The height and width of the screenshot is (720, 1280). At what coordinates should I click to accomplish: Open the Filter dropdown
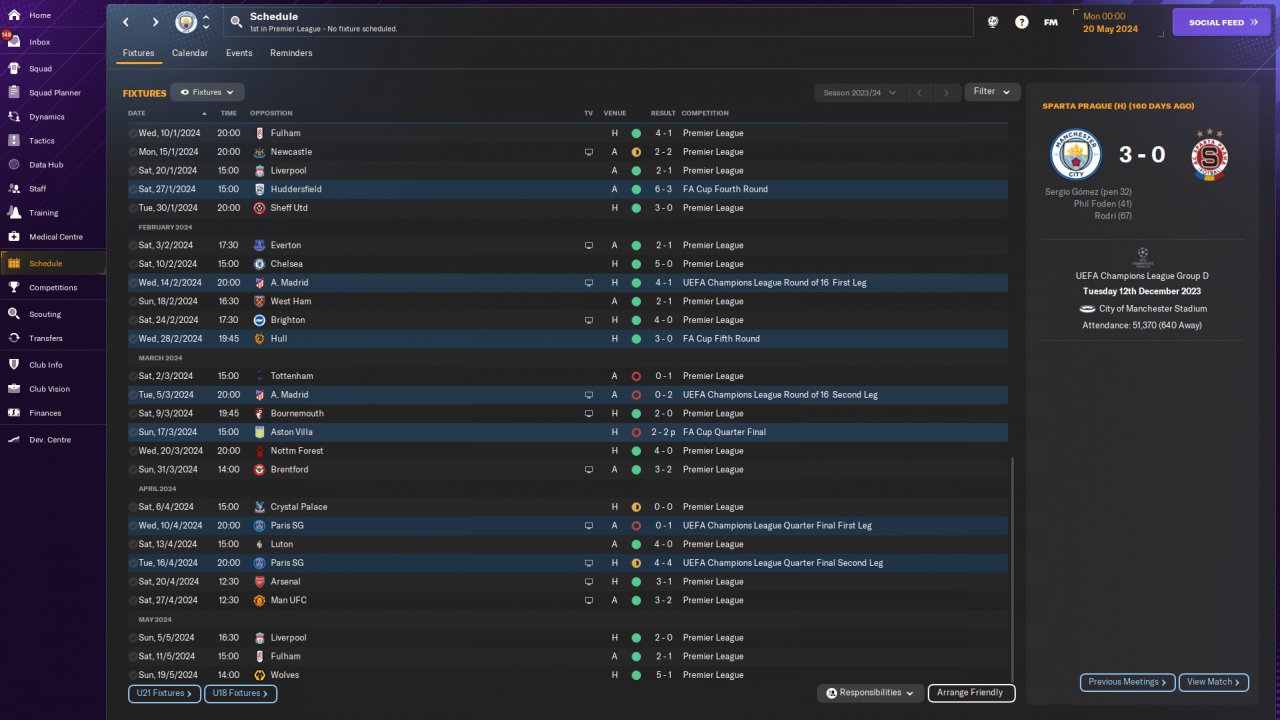(992, 92)
